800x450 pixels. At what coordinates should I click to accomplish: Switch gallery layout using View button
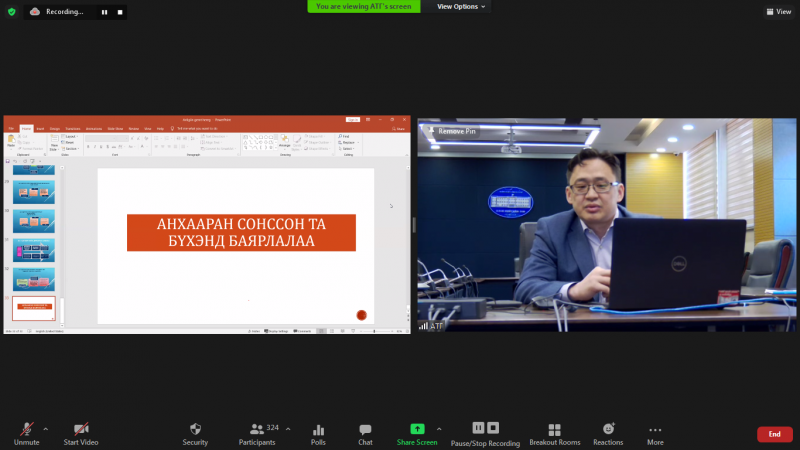pyautogui.click(x=778, y=12)
